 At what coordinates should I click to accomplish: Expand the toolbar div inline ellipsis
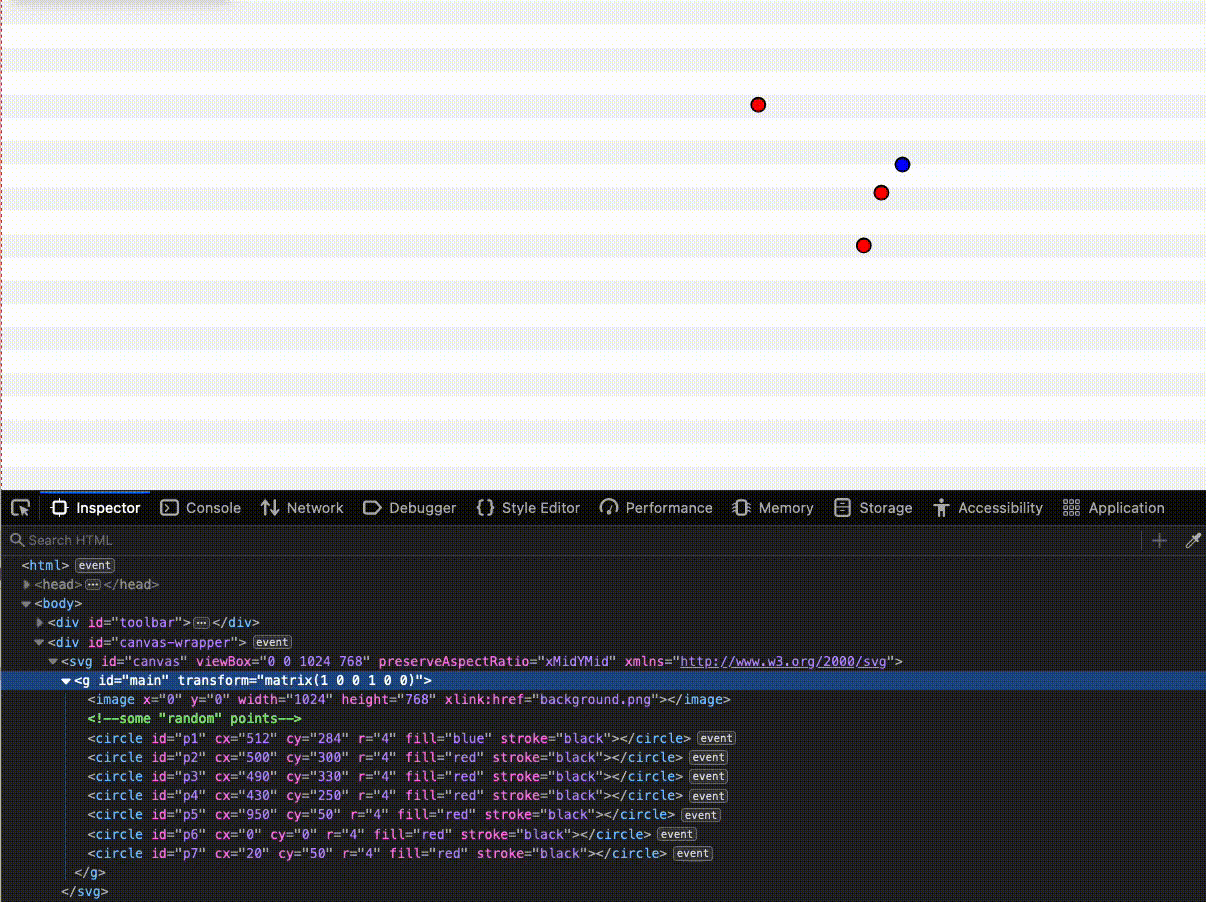[x=202, y=622]
